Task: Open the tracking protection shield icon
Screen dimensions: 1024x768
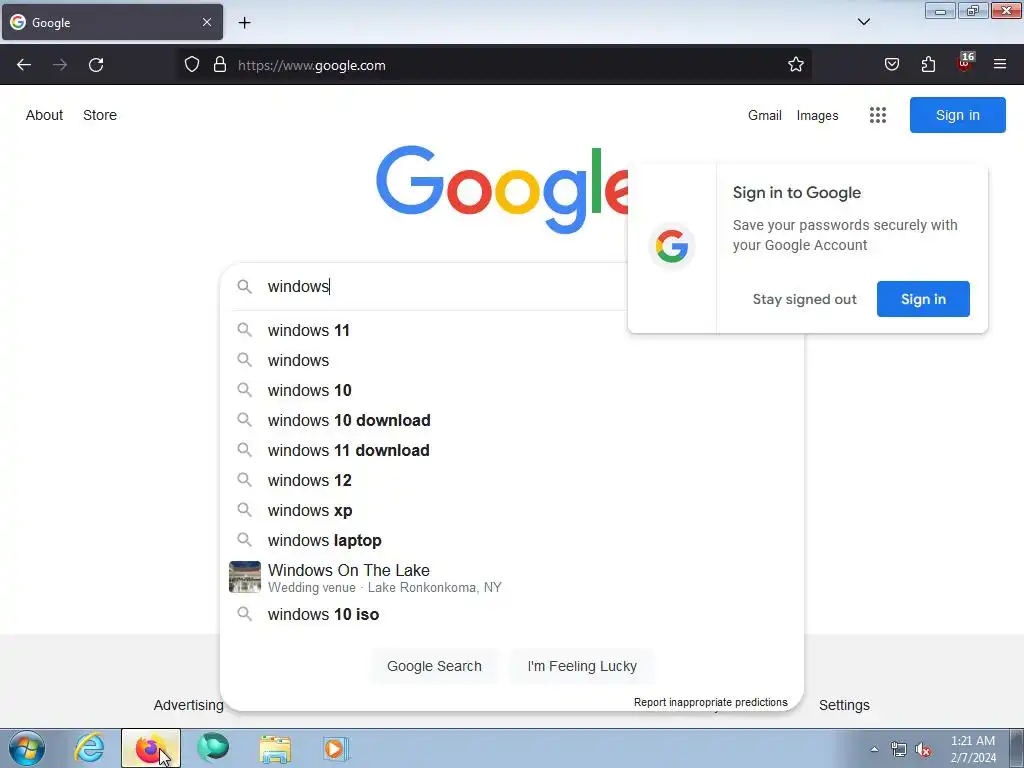Action: [191, 65]
